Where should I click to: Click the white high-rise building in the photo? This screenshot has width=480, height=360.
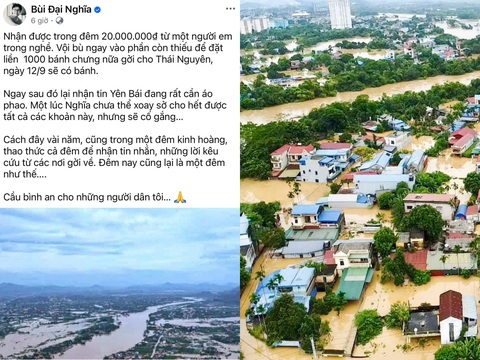coord(340,14)
